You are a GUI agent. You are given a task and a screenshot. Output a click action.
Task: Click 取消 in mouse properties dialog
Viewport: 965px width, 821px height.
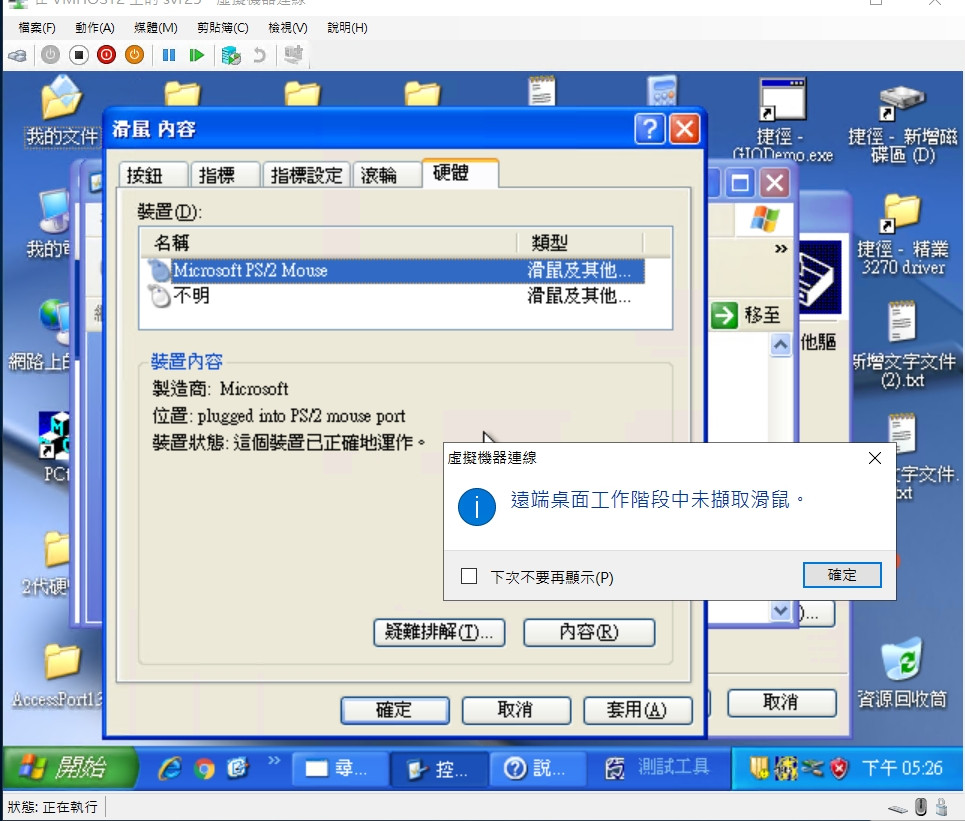tap(516, 710)
